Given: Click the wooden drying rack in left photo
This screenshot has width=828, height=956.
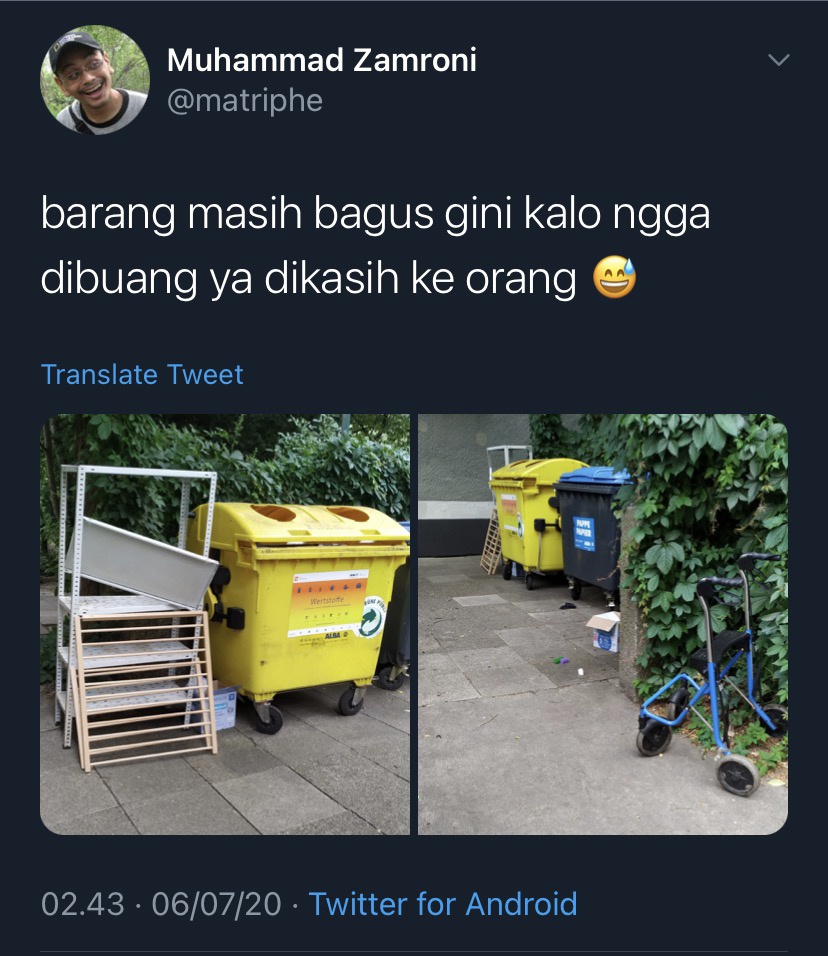Looking at the screenshot, I should click(145, 689).
